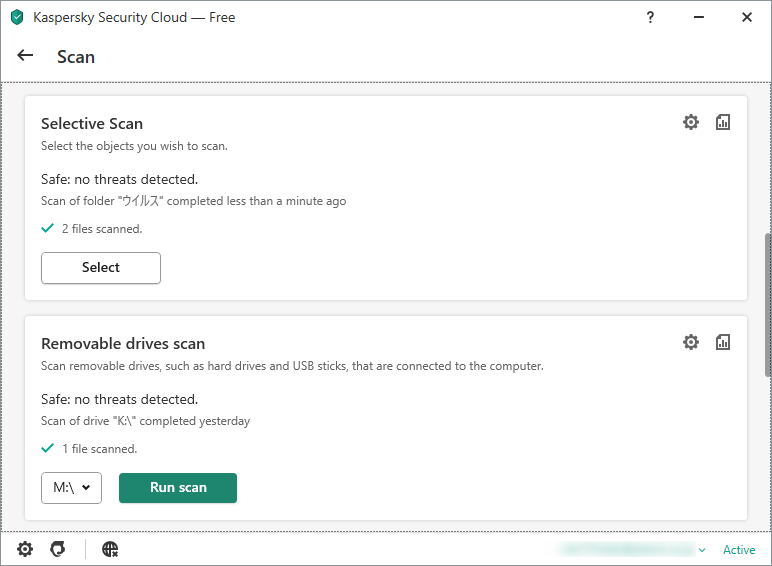Click the '2 files scanned.' text
The image size is (772, 566).
(102, 229)
